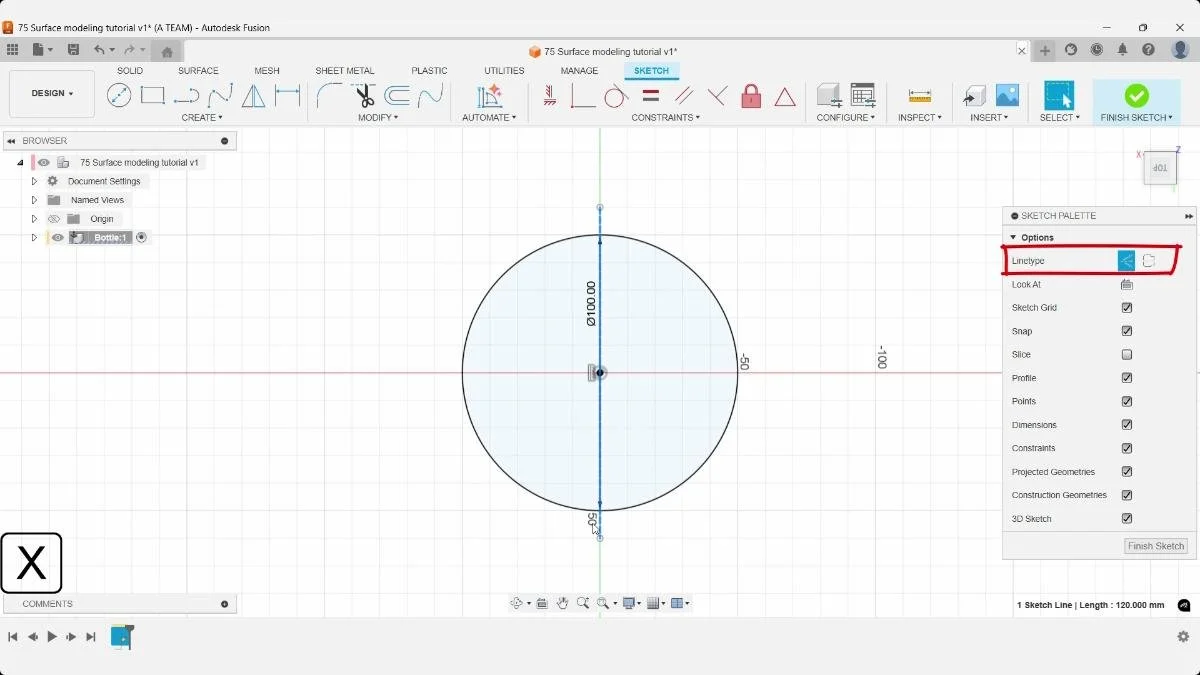Collapse the Options section in Sketch Palette
This screenshot has width=1200, height=675.
[1013, 238]
